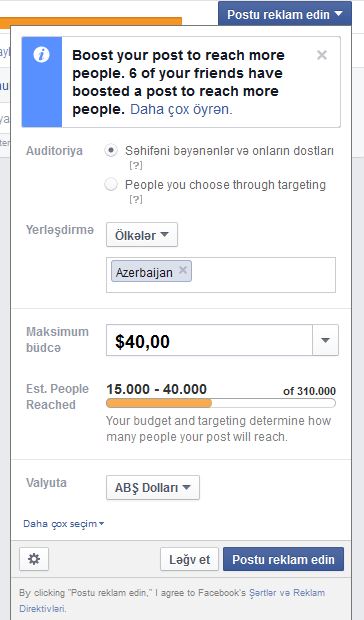Expand the maximum budget dropdown arrow
Viewport: 364px width, 620px height.
point(325,340)
